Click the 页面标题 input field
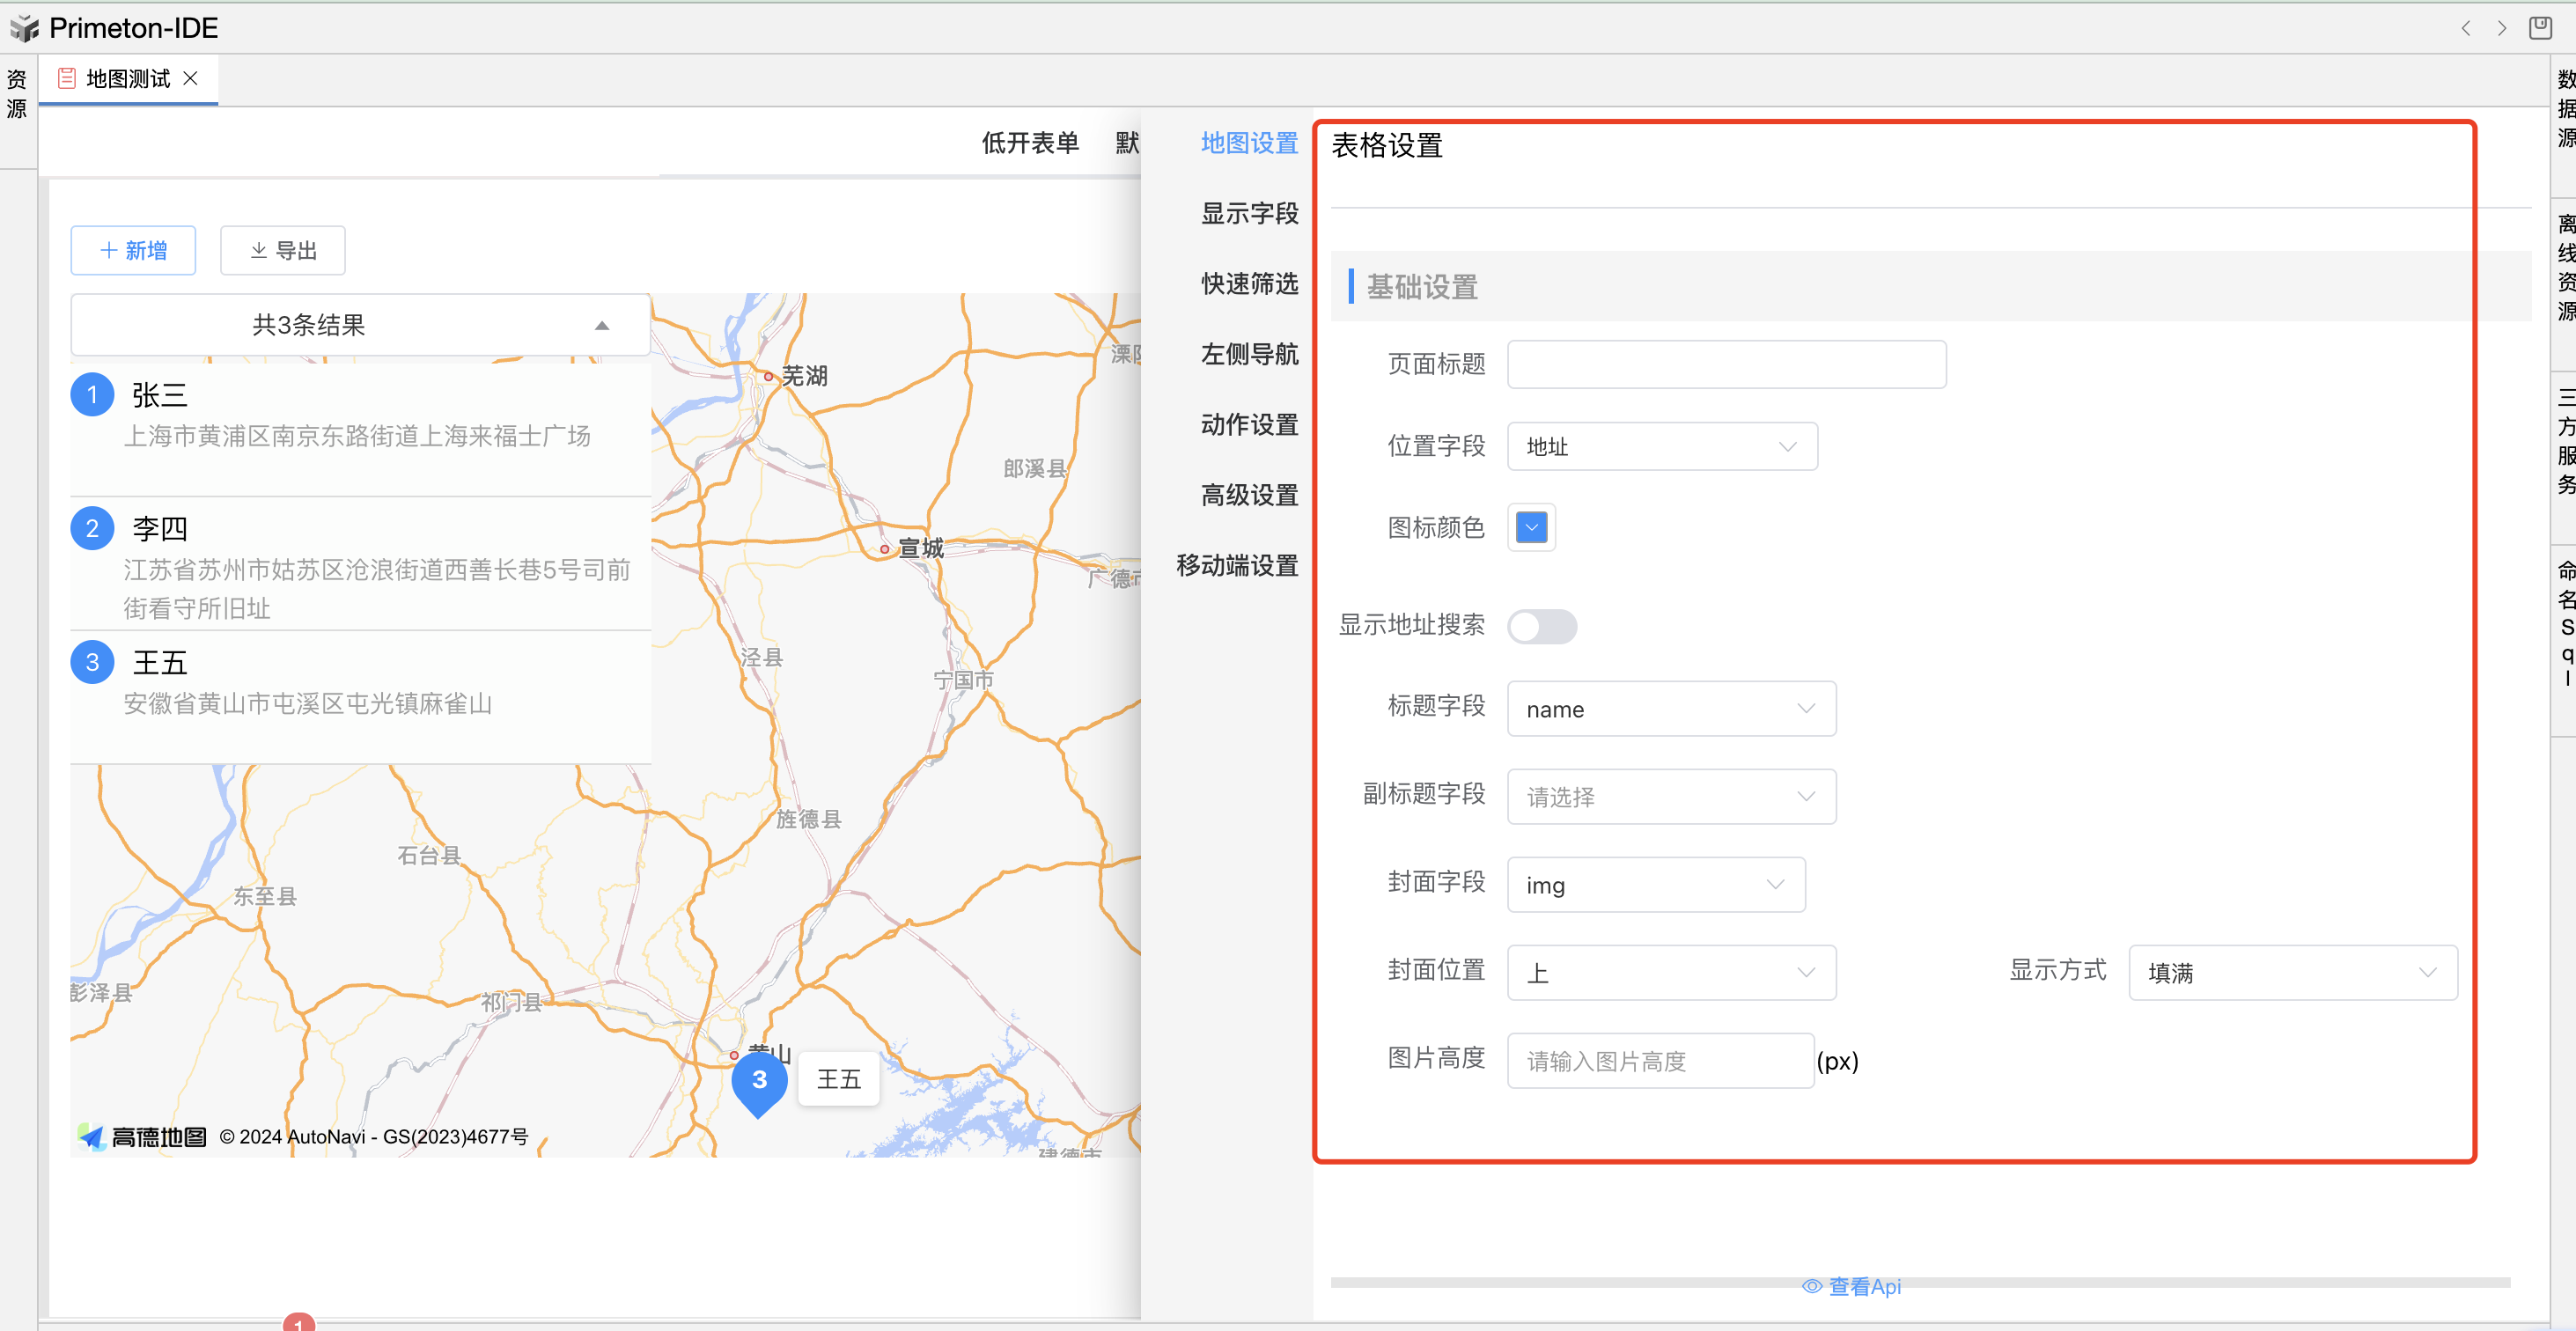This screenshot has height=1331, width=2576. [1726, 365]
